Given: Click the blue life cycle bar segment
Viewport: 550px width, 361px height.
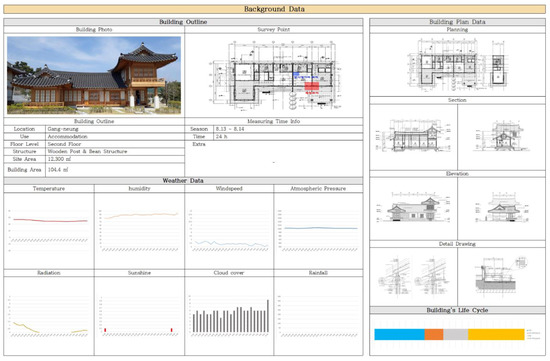Looking at the screenshot, I should [400, 334].
